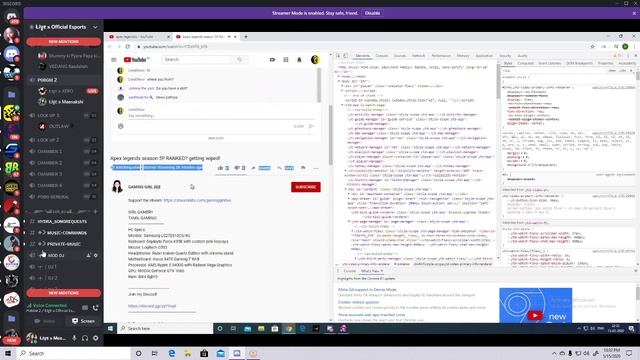This screenshot has height=360, width=640.
Task: Open the server folder icon in sidebar
Action: (x=11, y=95)
